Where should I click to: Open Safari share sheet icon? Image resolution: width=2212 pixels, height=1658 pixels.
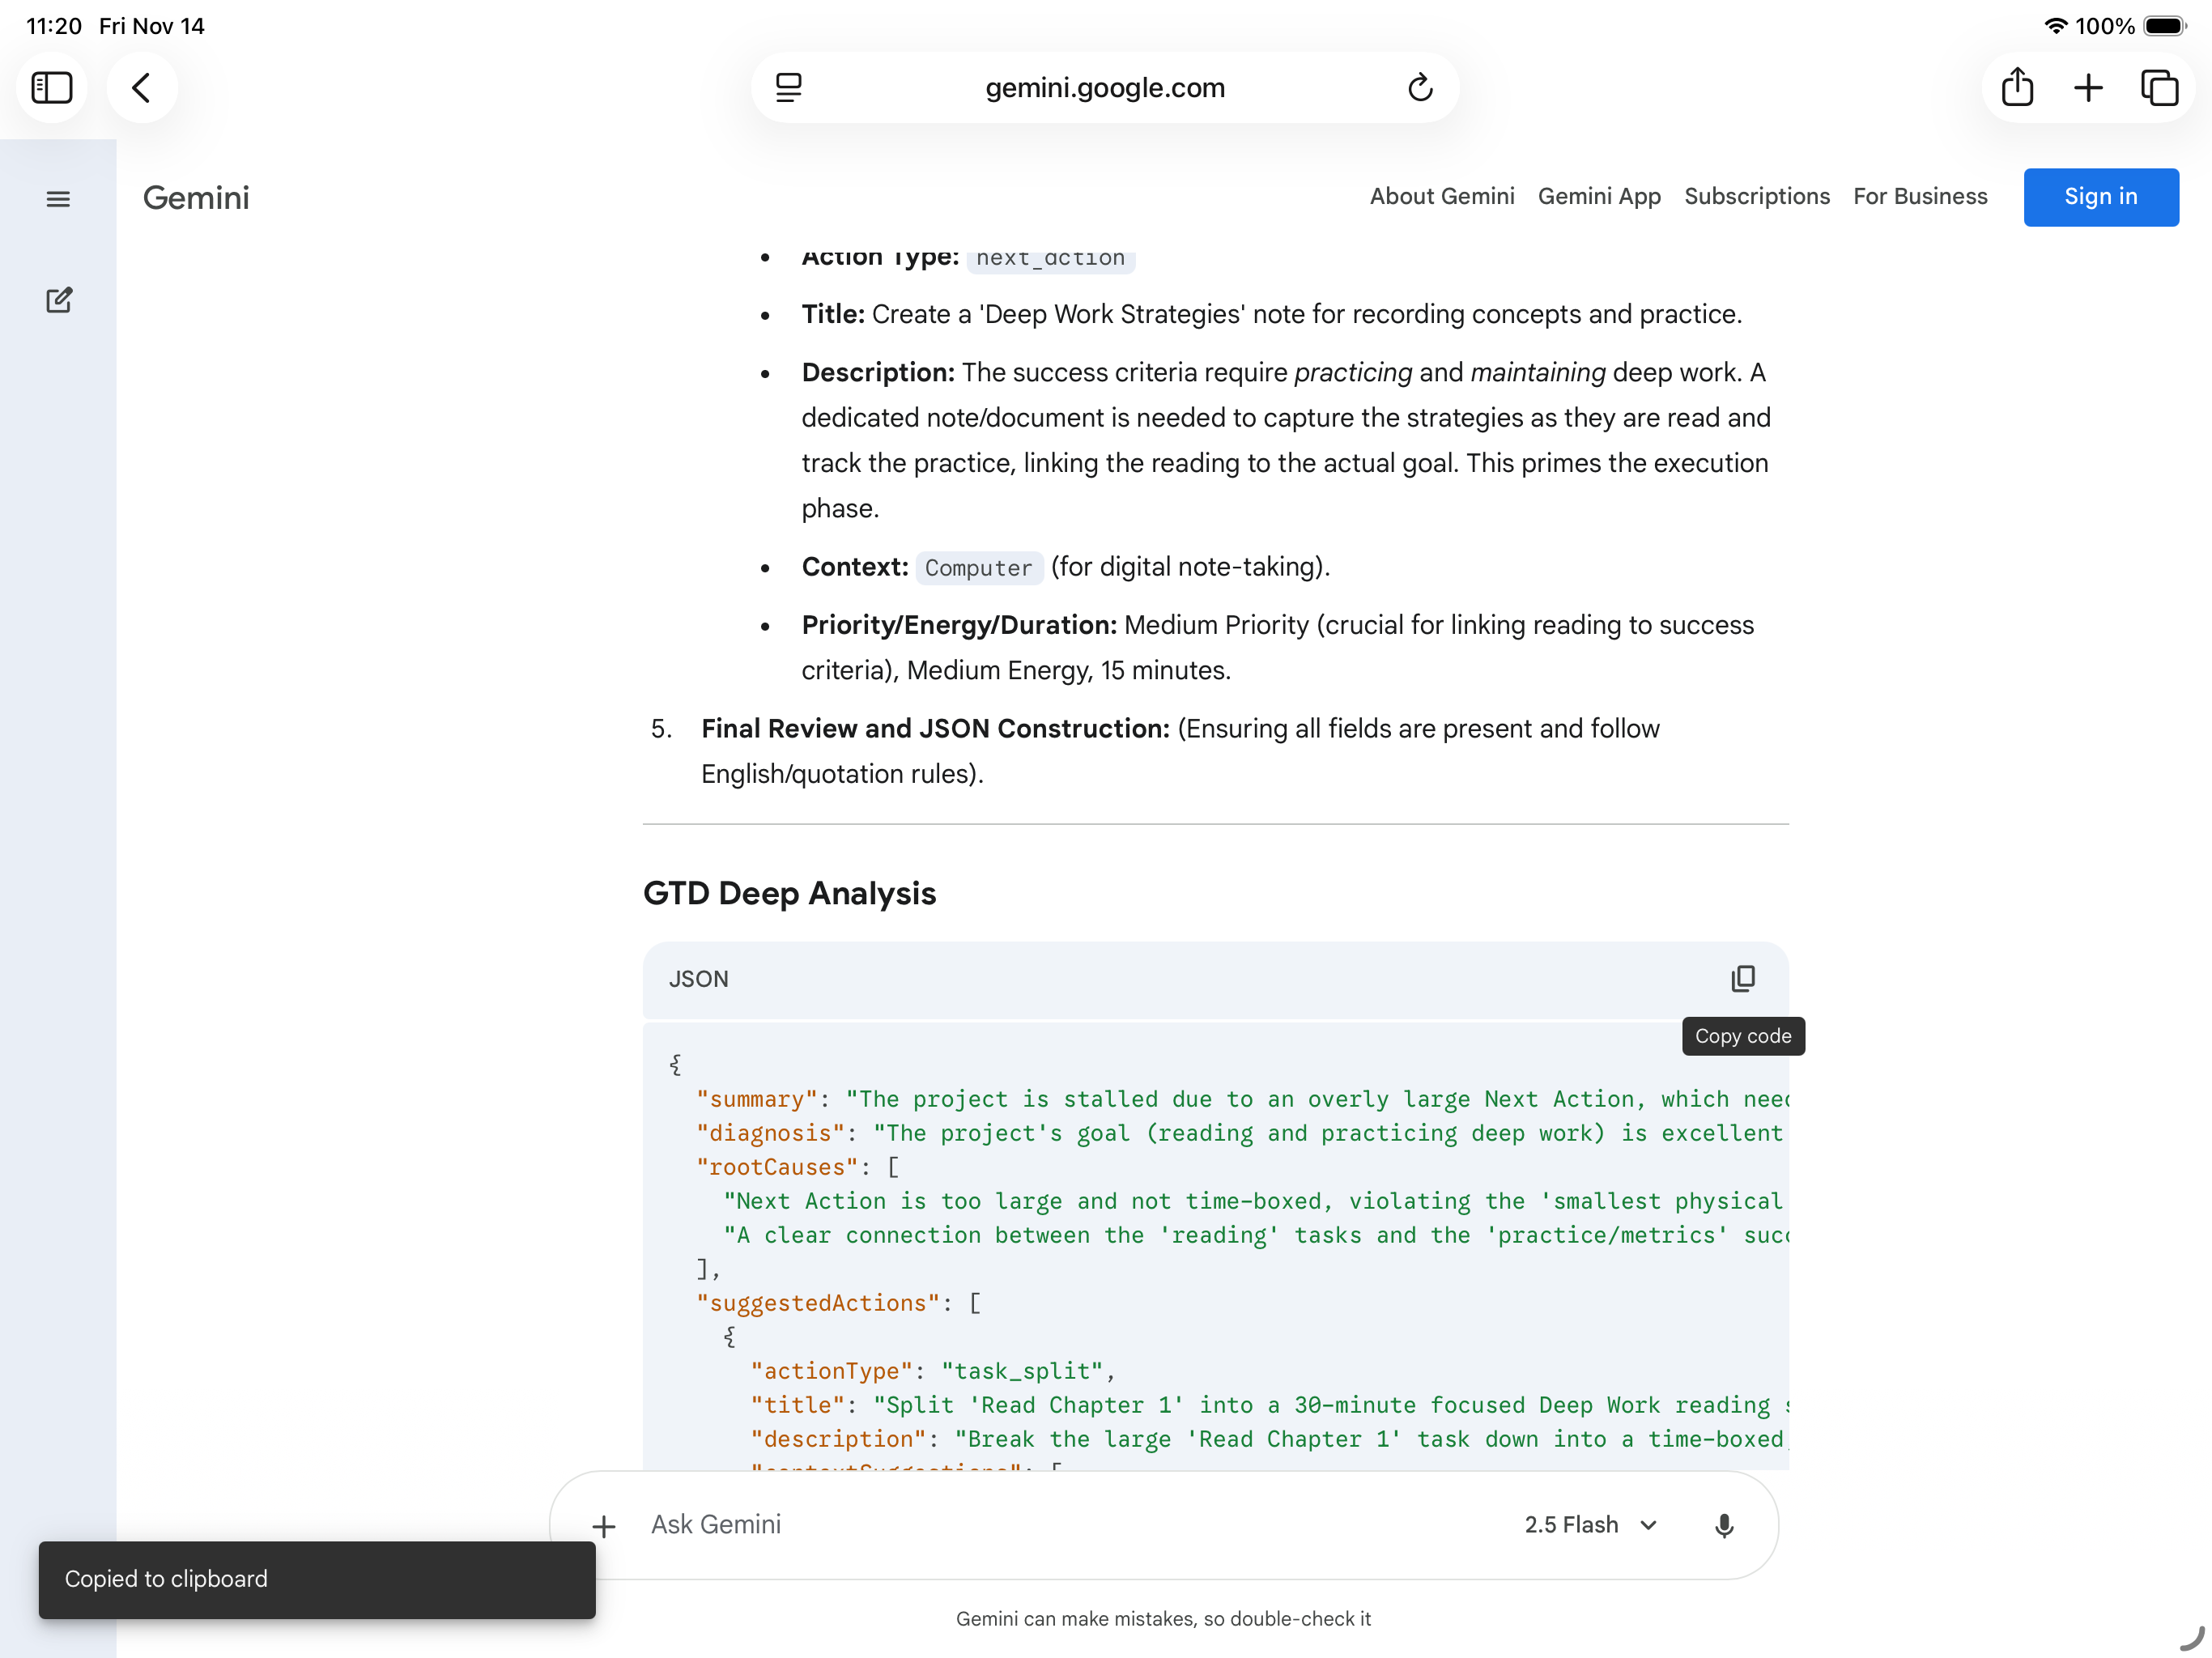[2017, 88]
